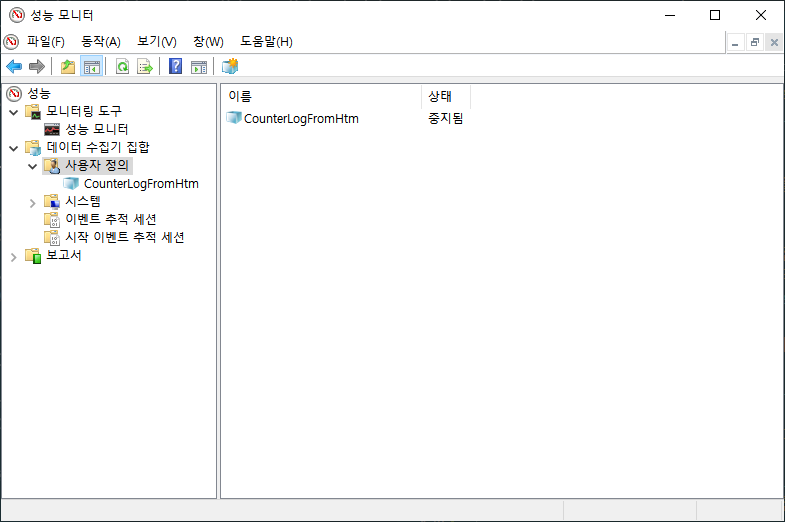Sort by the 이름 column header
The width and height of the screenshot is (785, 522).
pyautogui.click(x=321, y=96)
